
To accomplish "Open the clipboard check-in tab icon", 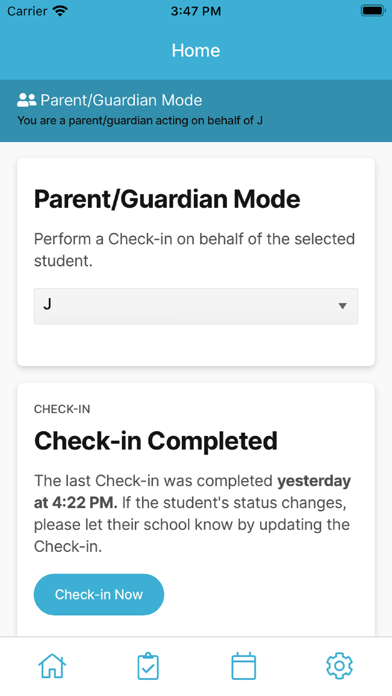I will pyautogui.click(x=148, y=666).
